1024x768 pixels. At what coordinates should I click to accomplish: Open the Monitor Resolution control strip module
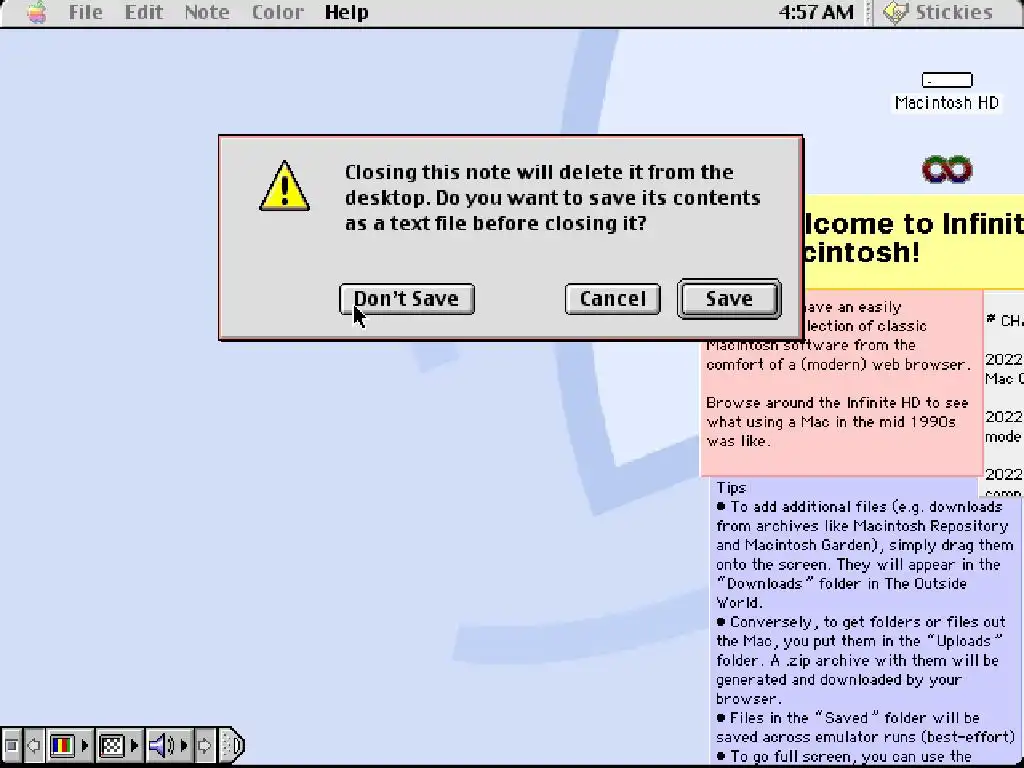112,745
